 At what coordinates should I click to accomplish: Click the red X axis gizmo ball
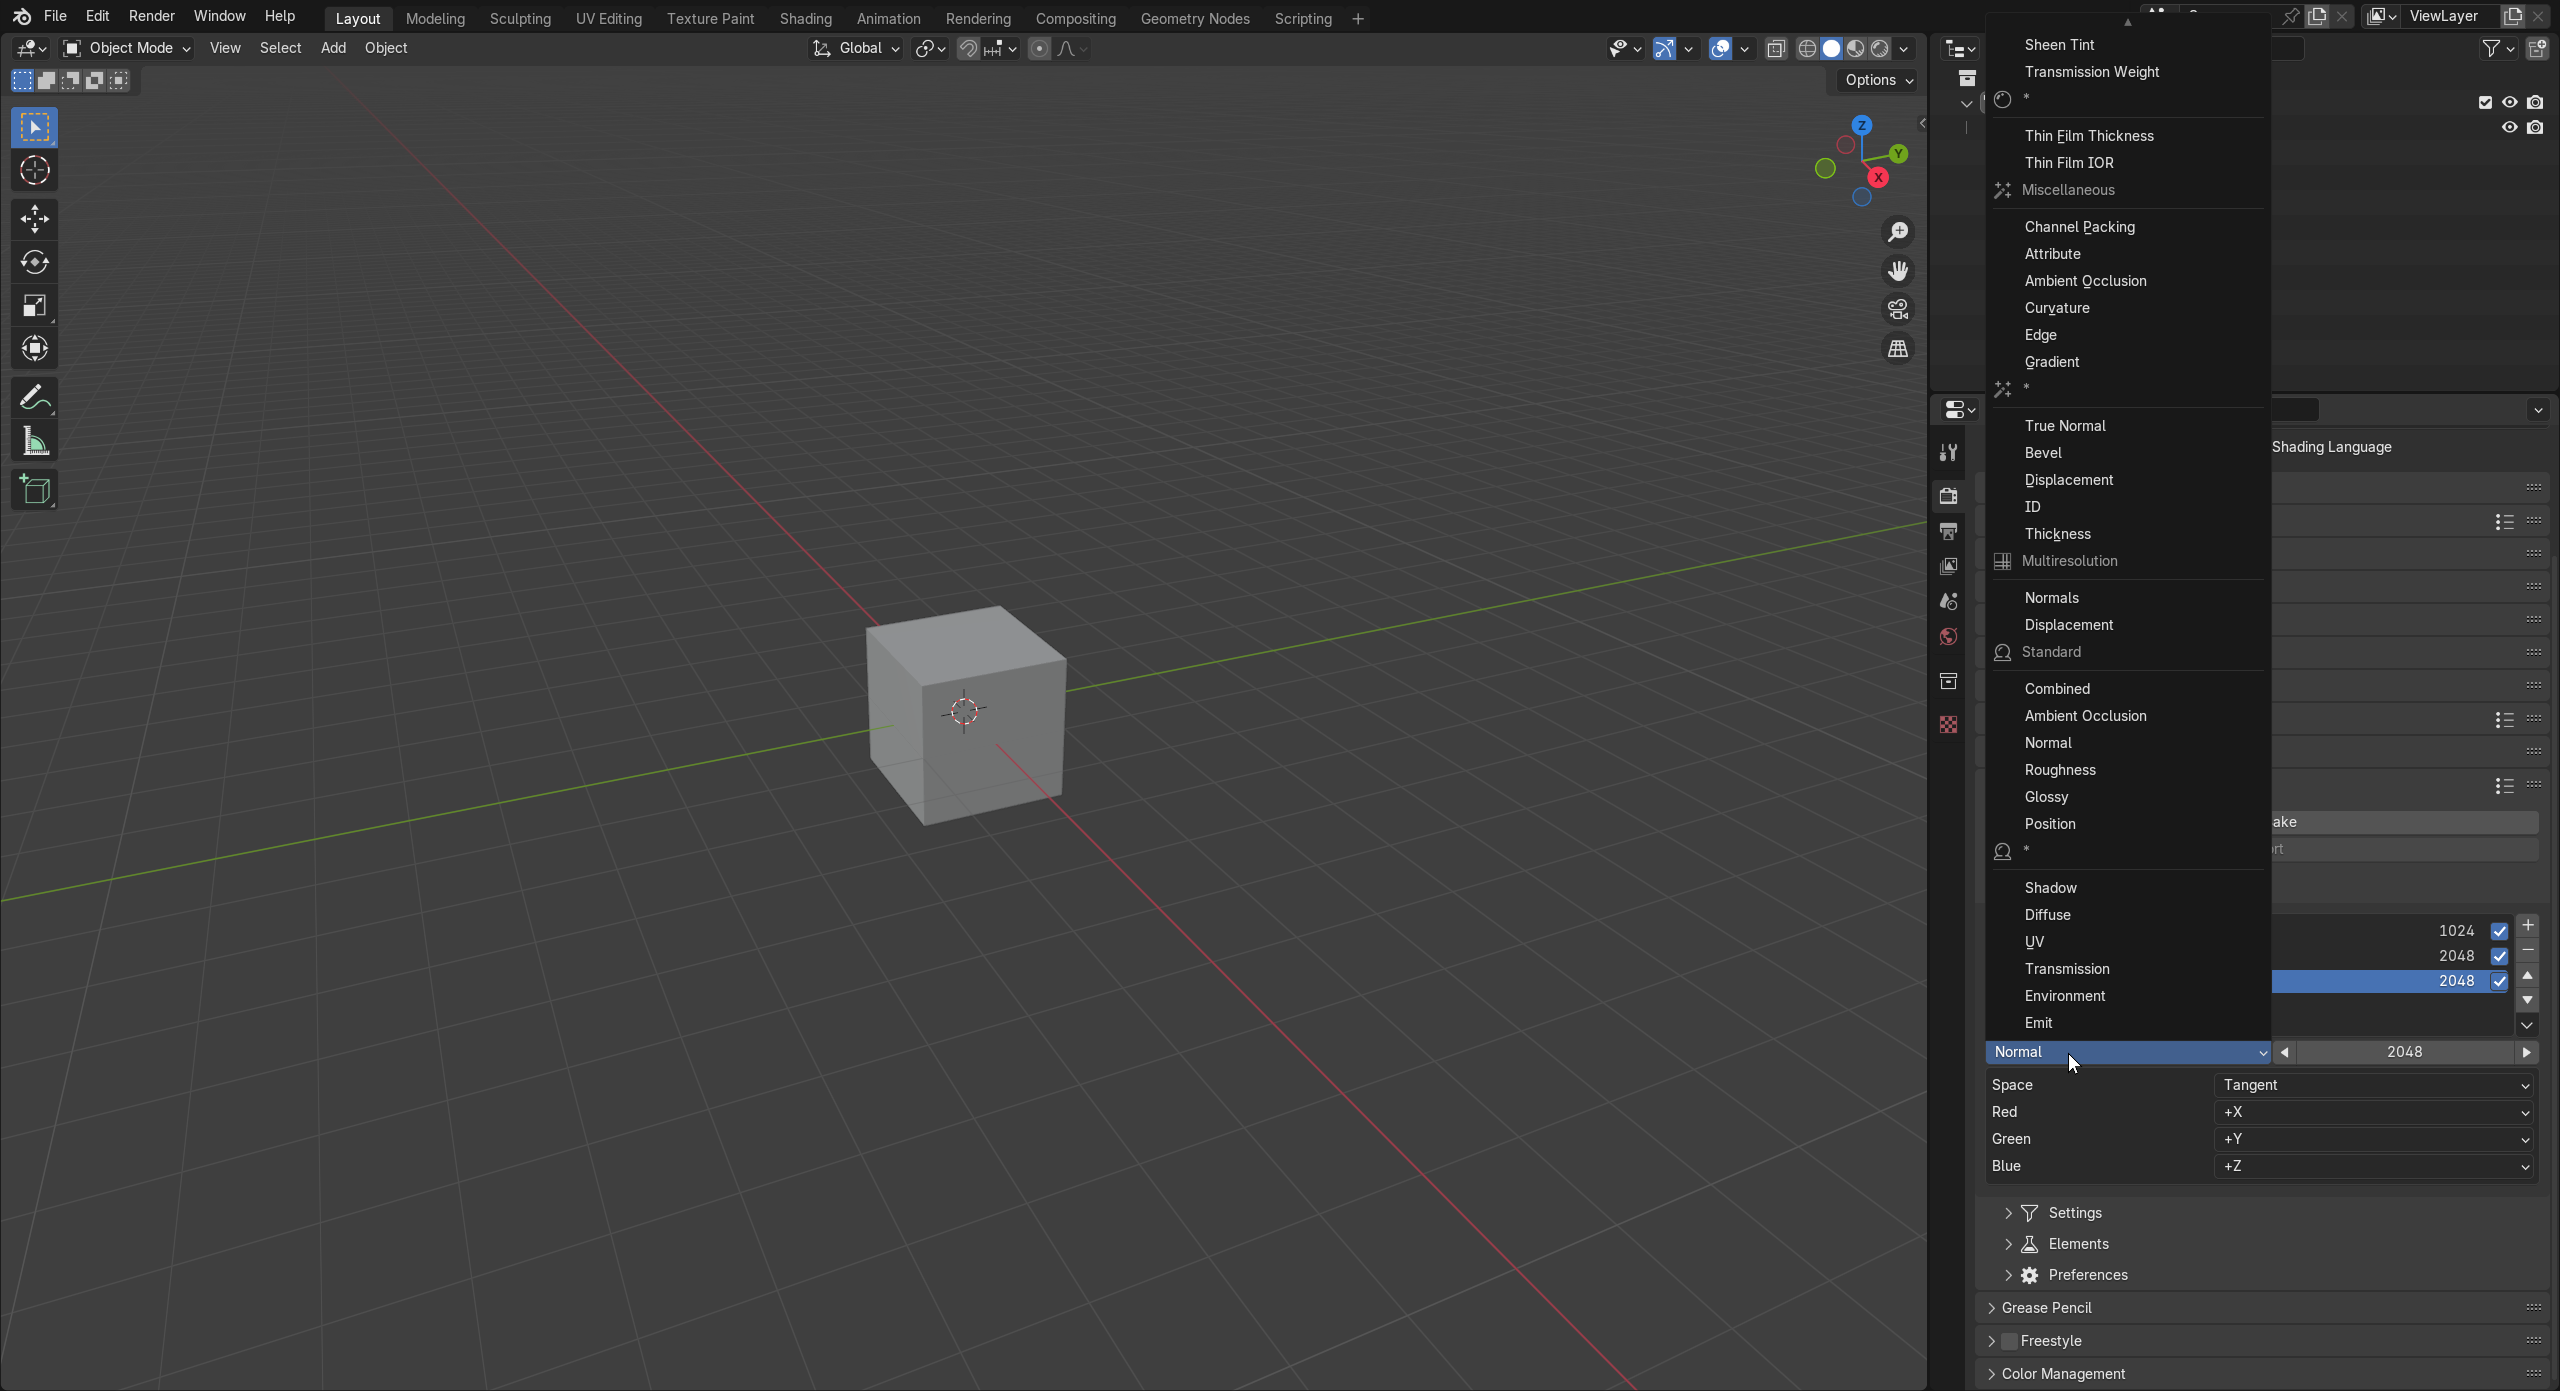pyautogui.click(x=1878, y=178)
